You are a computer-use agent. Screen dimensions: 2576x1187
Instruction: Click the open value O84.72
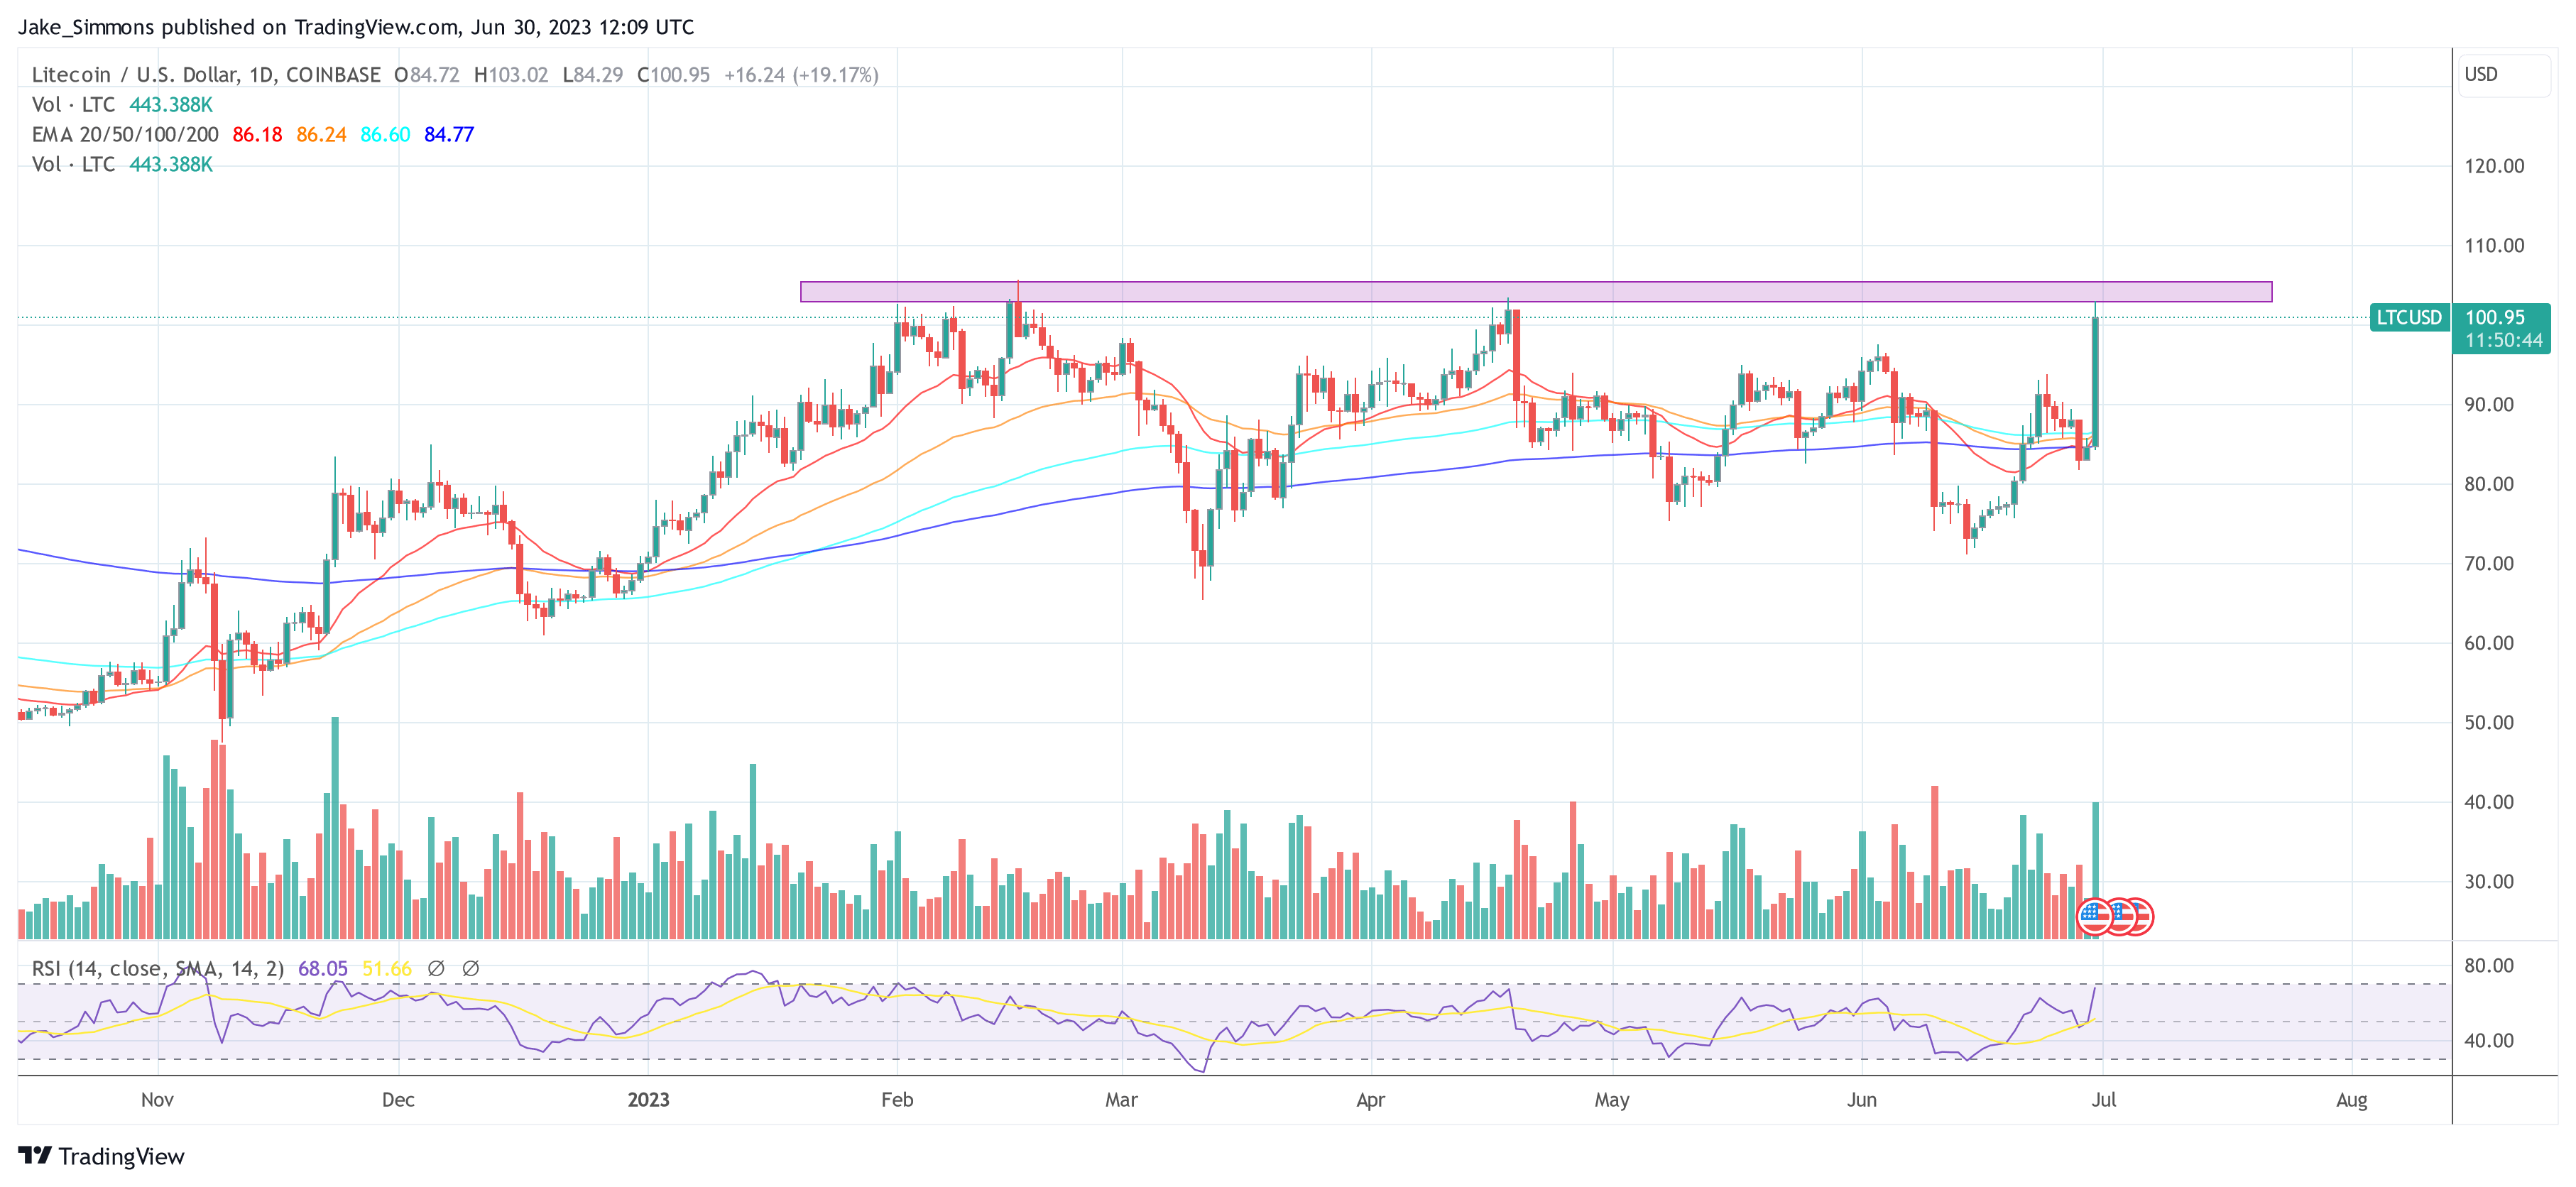click(x=427, y=75)
